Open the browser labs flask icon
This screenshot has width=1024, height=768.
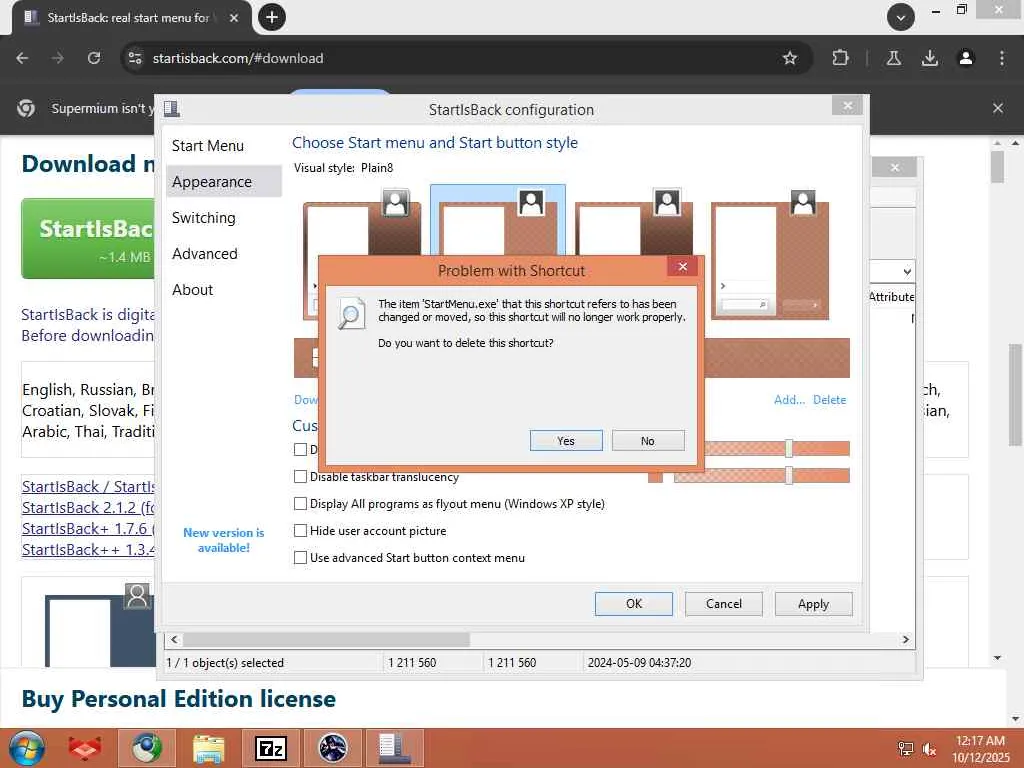click(893, 58)
